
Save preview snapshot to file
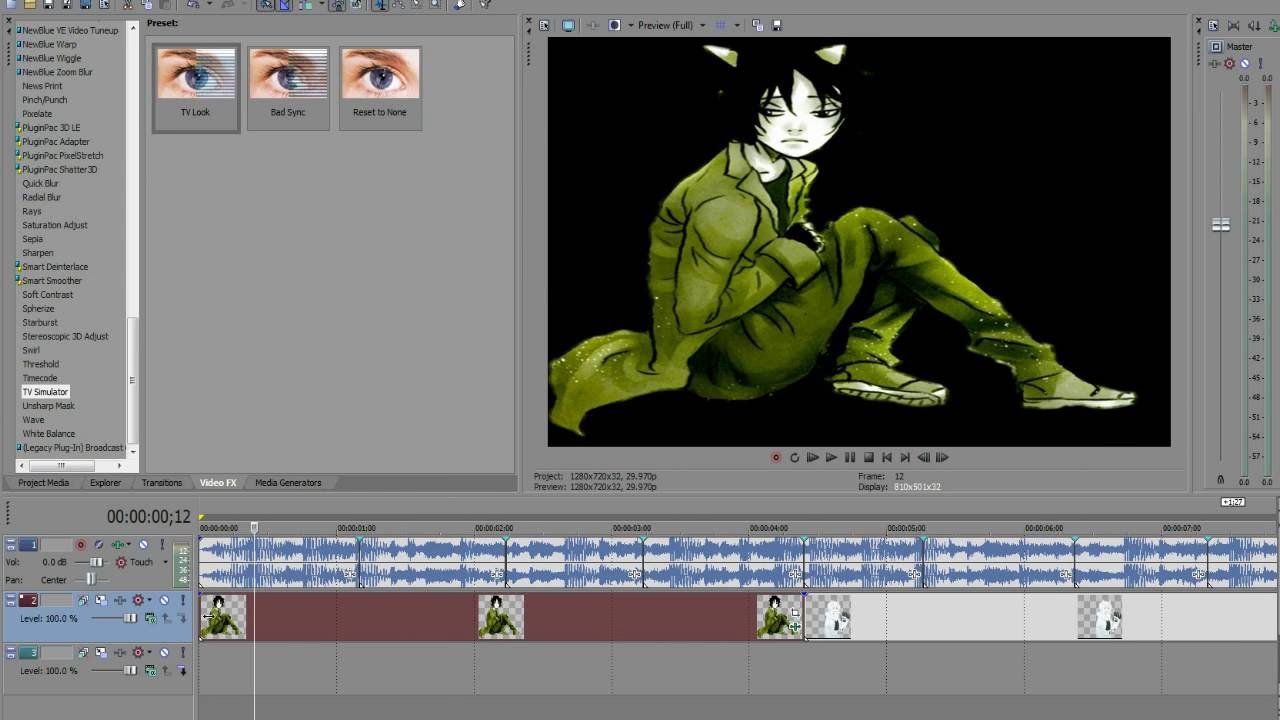(x=777, y=25)
